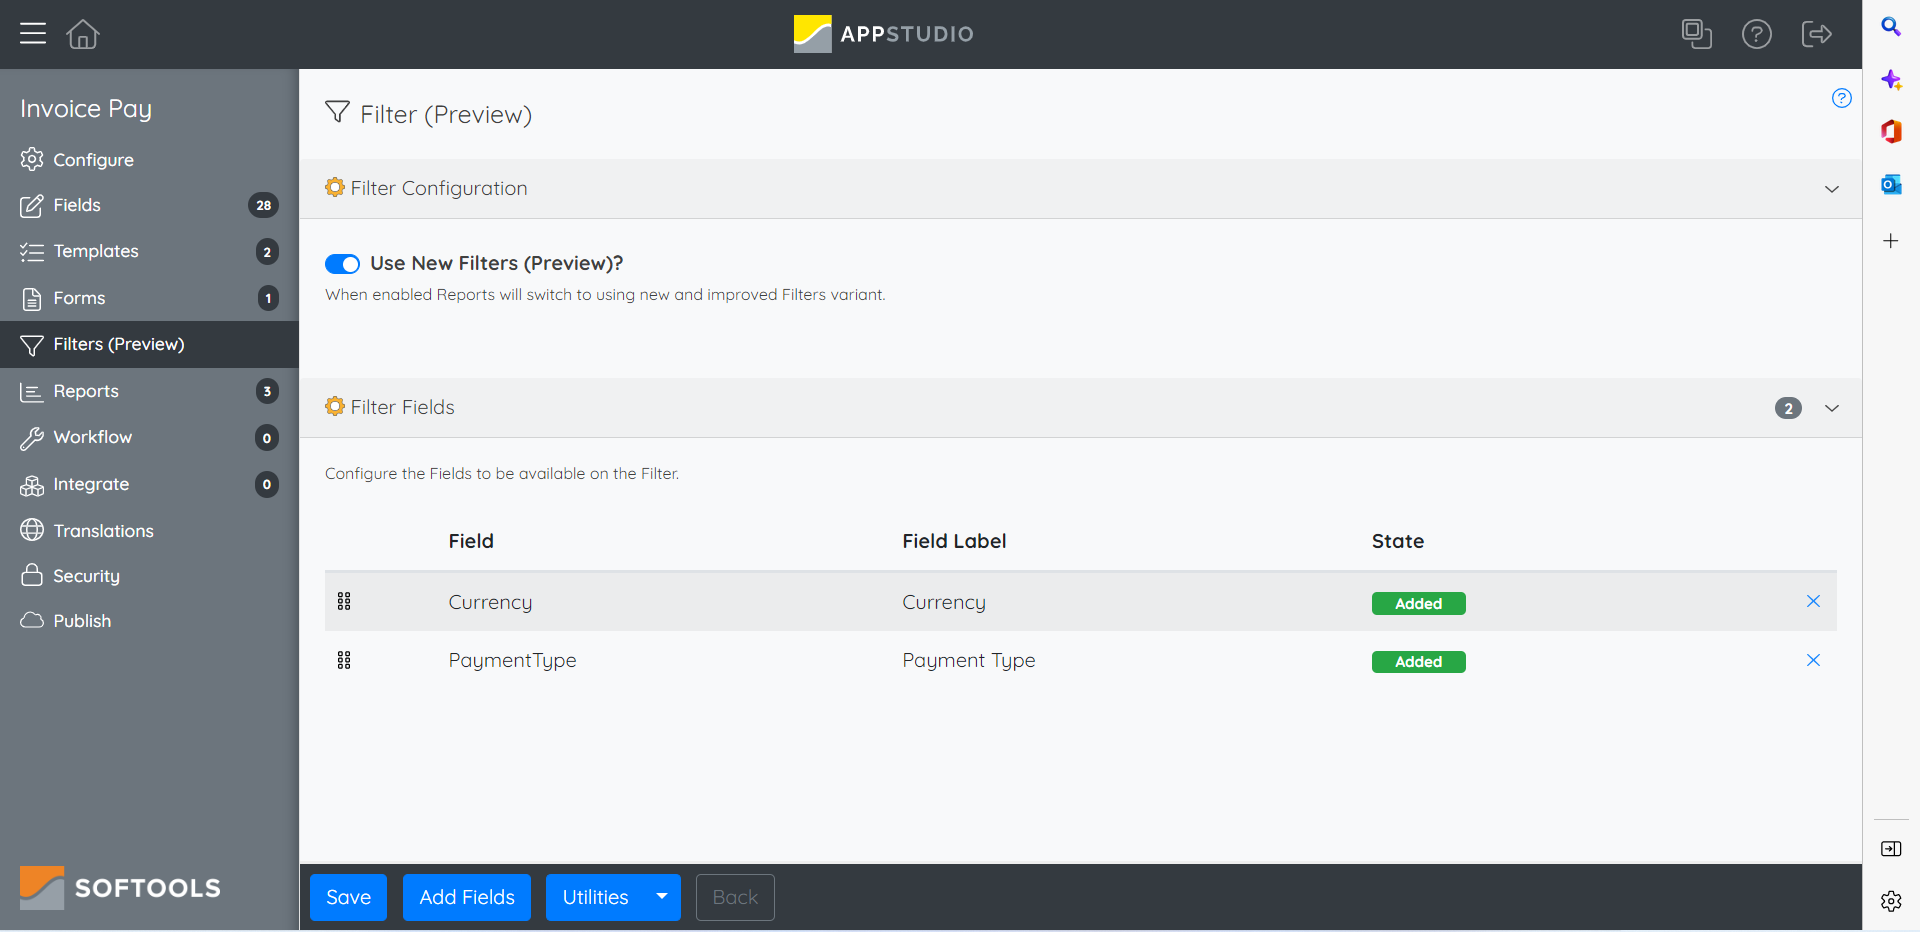Click the PaymentType field name cell
This screenshot has height=932, width=1920.
[512, 660]
